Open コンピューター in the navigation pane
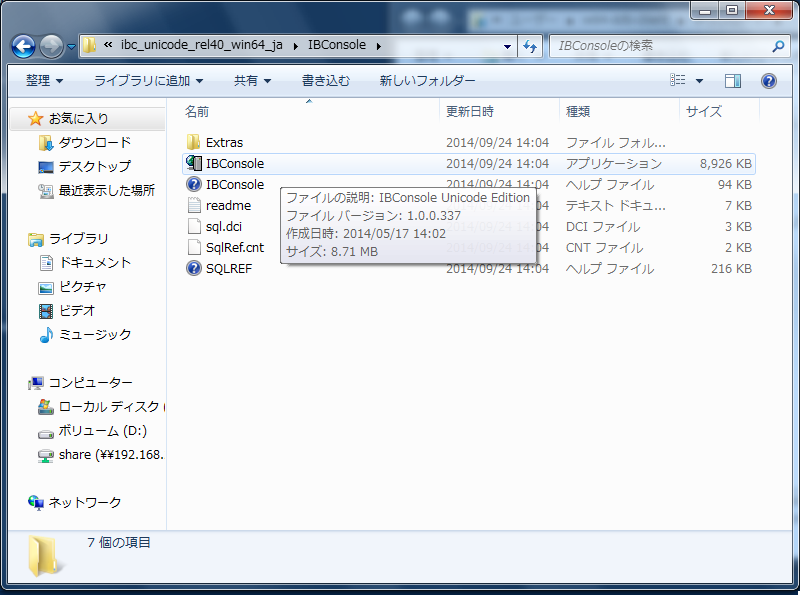The width and height of the screenshot is (800, 595). coord(91,382)
